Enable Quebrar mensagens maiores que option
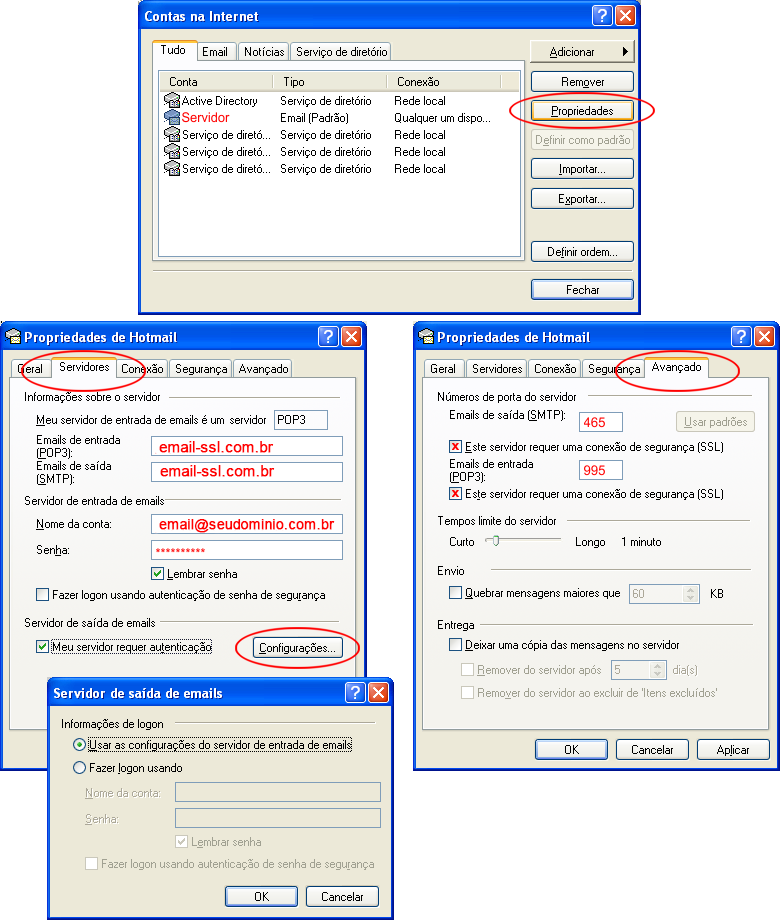Screen dimensions: 780x920 pos(455,593)
